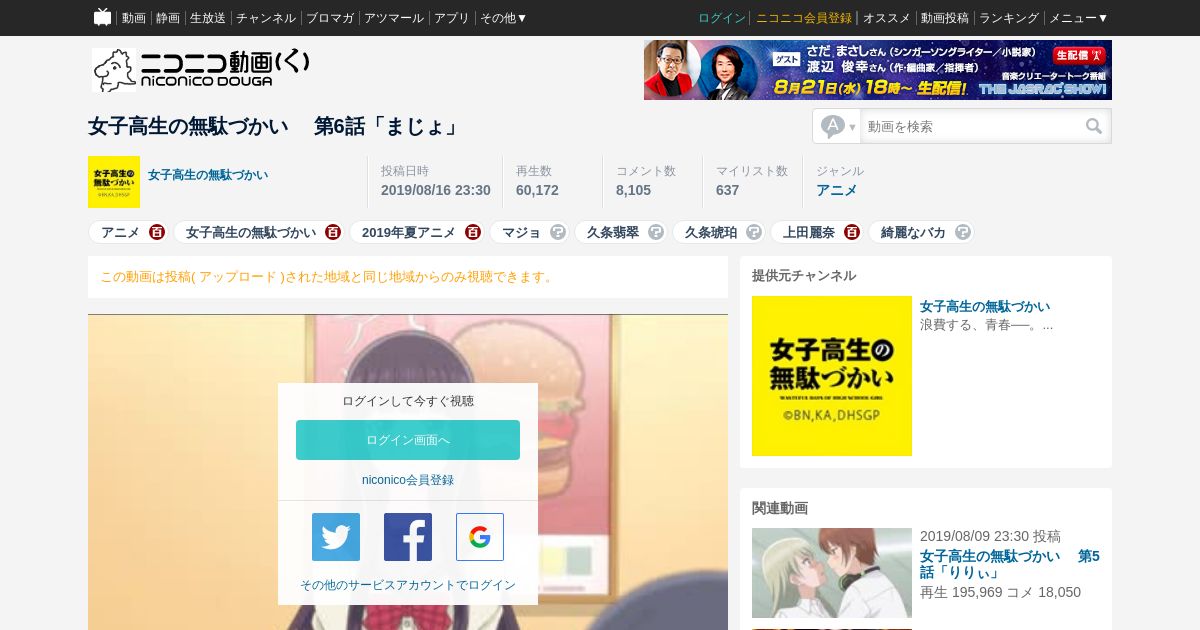Click gray dictionary icon next to 久条翡翠 tag
The width and height of the screenshot is (1200, 630).
click(656, 232)
